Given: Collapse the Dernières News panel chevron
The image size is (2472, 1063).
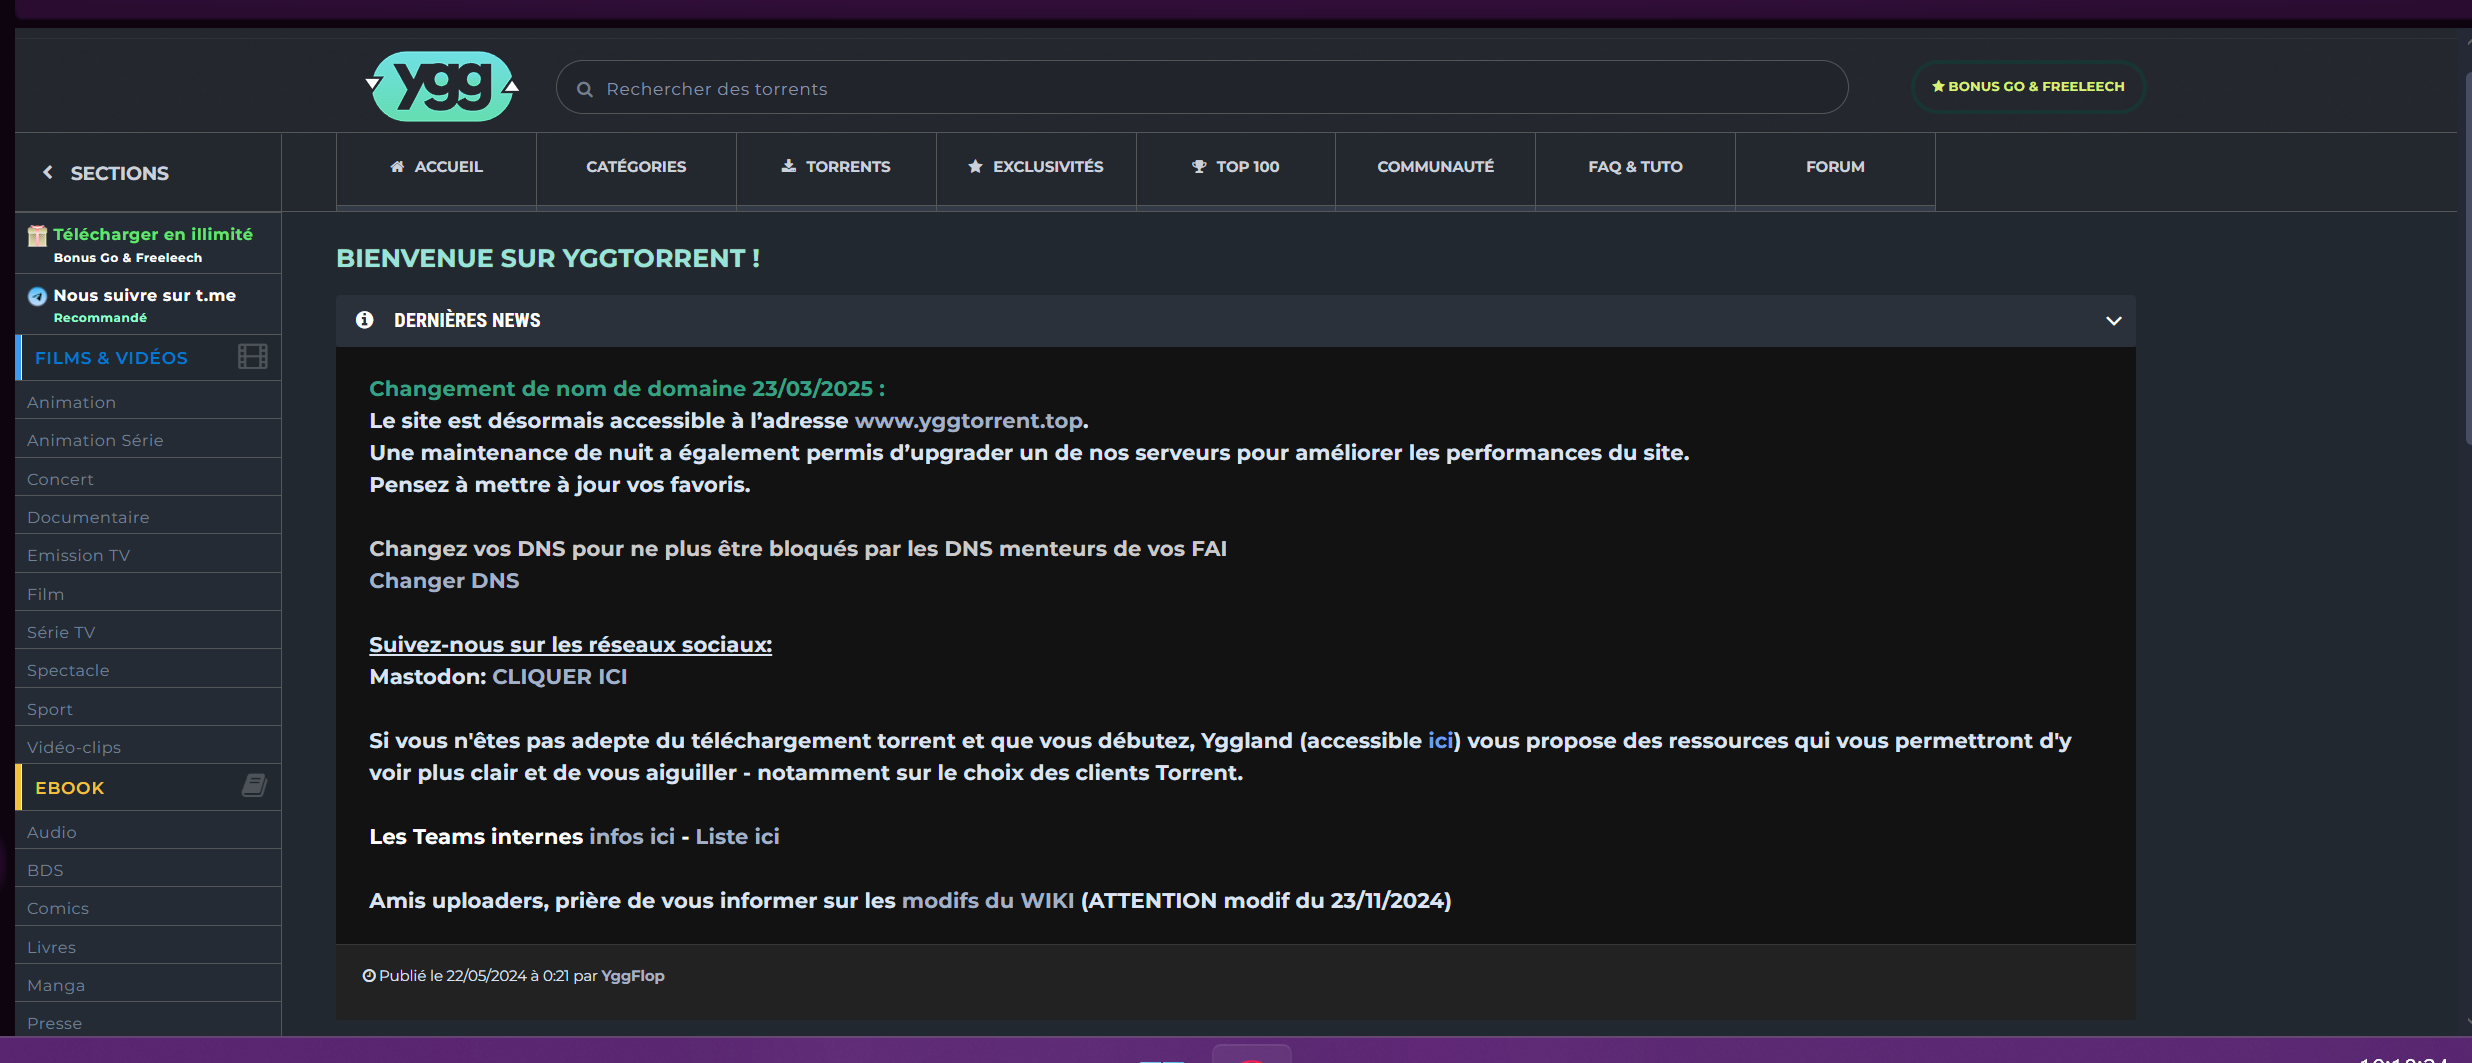Looking at the screenshot, I should (2113, 321).
